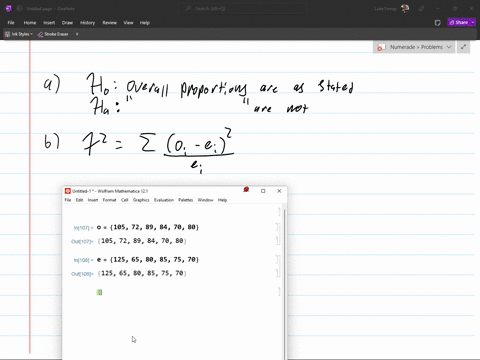Image resolution: width=480 pixels, height=360 pixels.
Task: Open Mathematica's Evaluation menu
Action: pos(164,200)
